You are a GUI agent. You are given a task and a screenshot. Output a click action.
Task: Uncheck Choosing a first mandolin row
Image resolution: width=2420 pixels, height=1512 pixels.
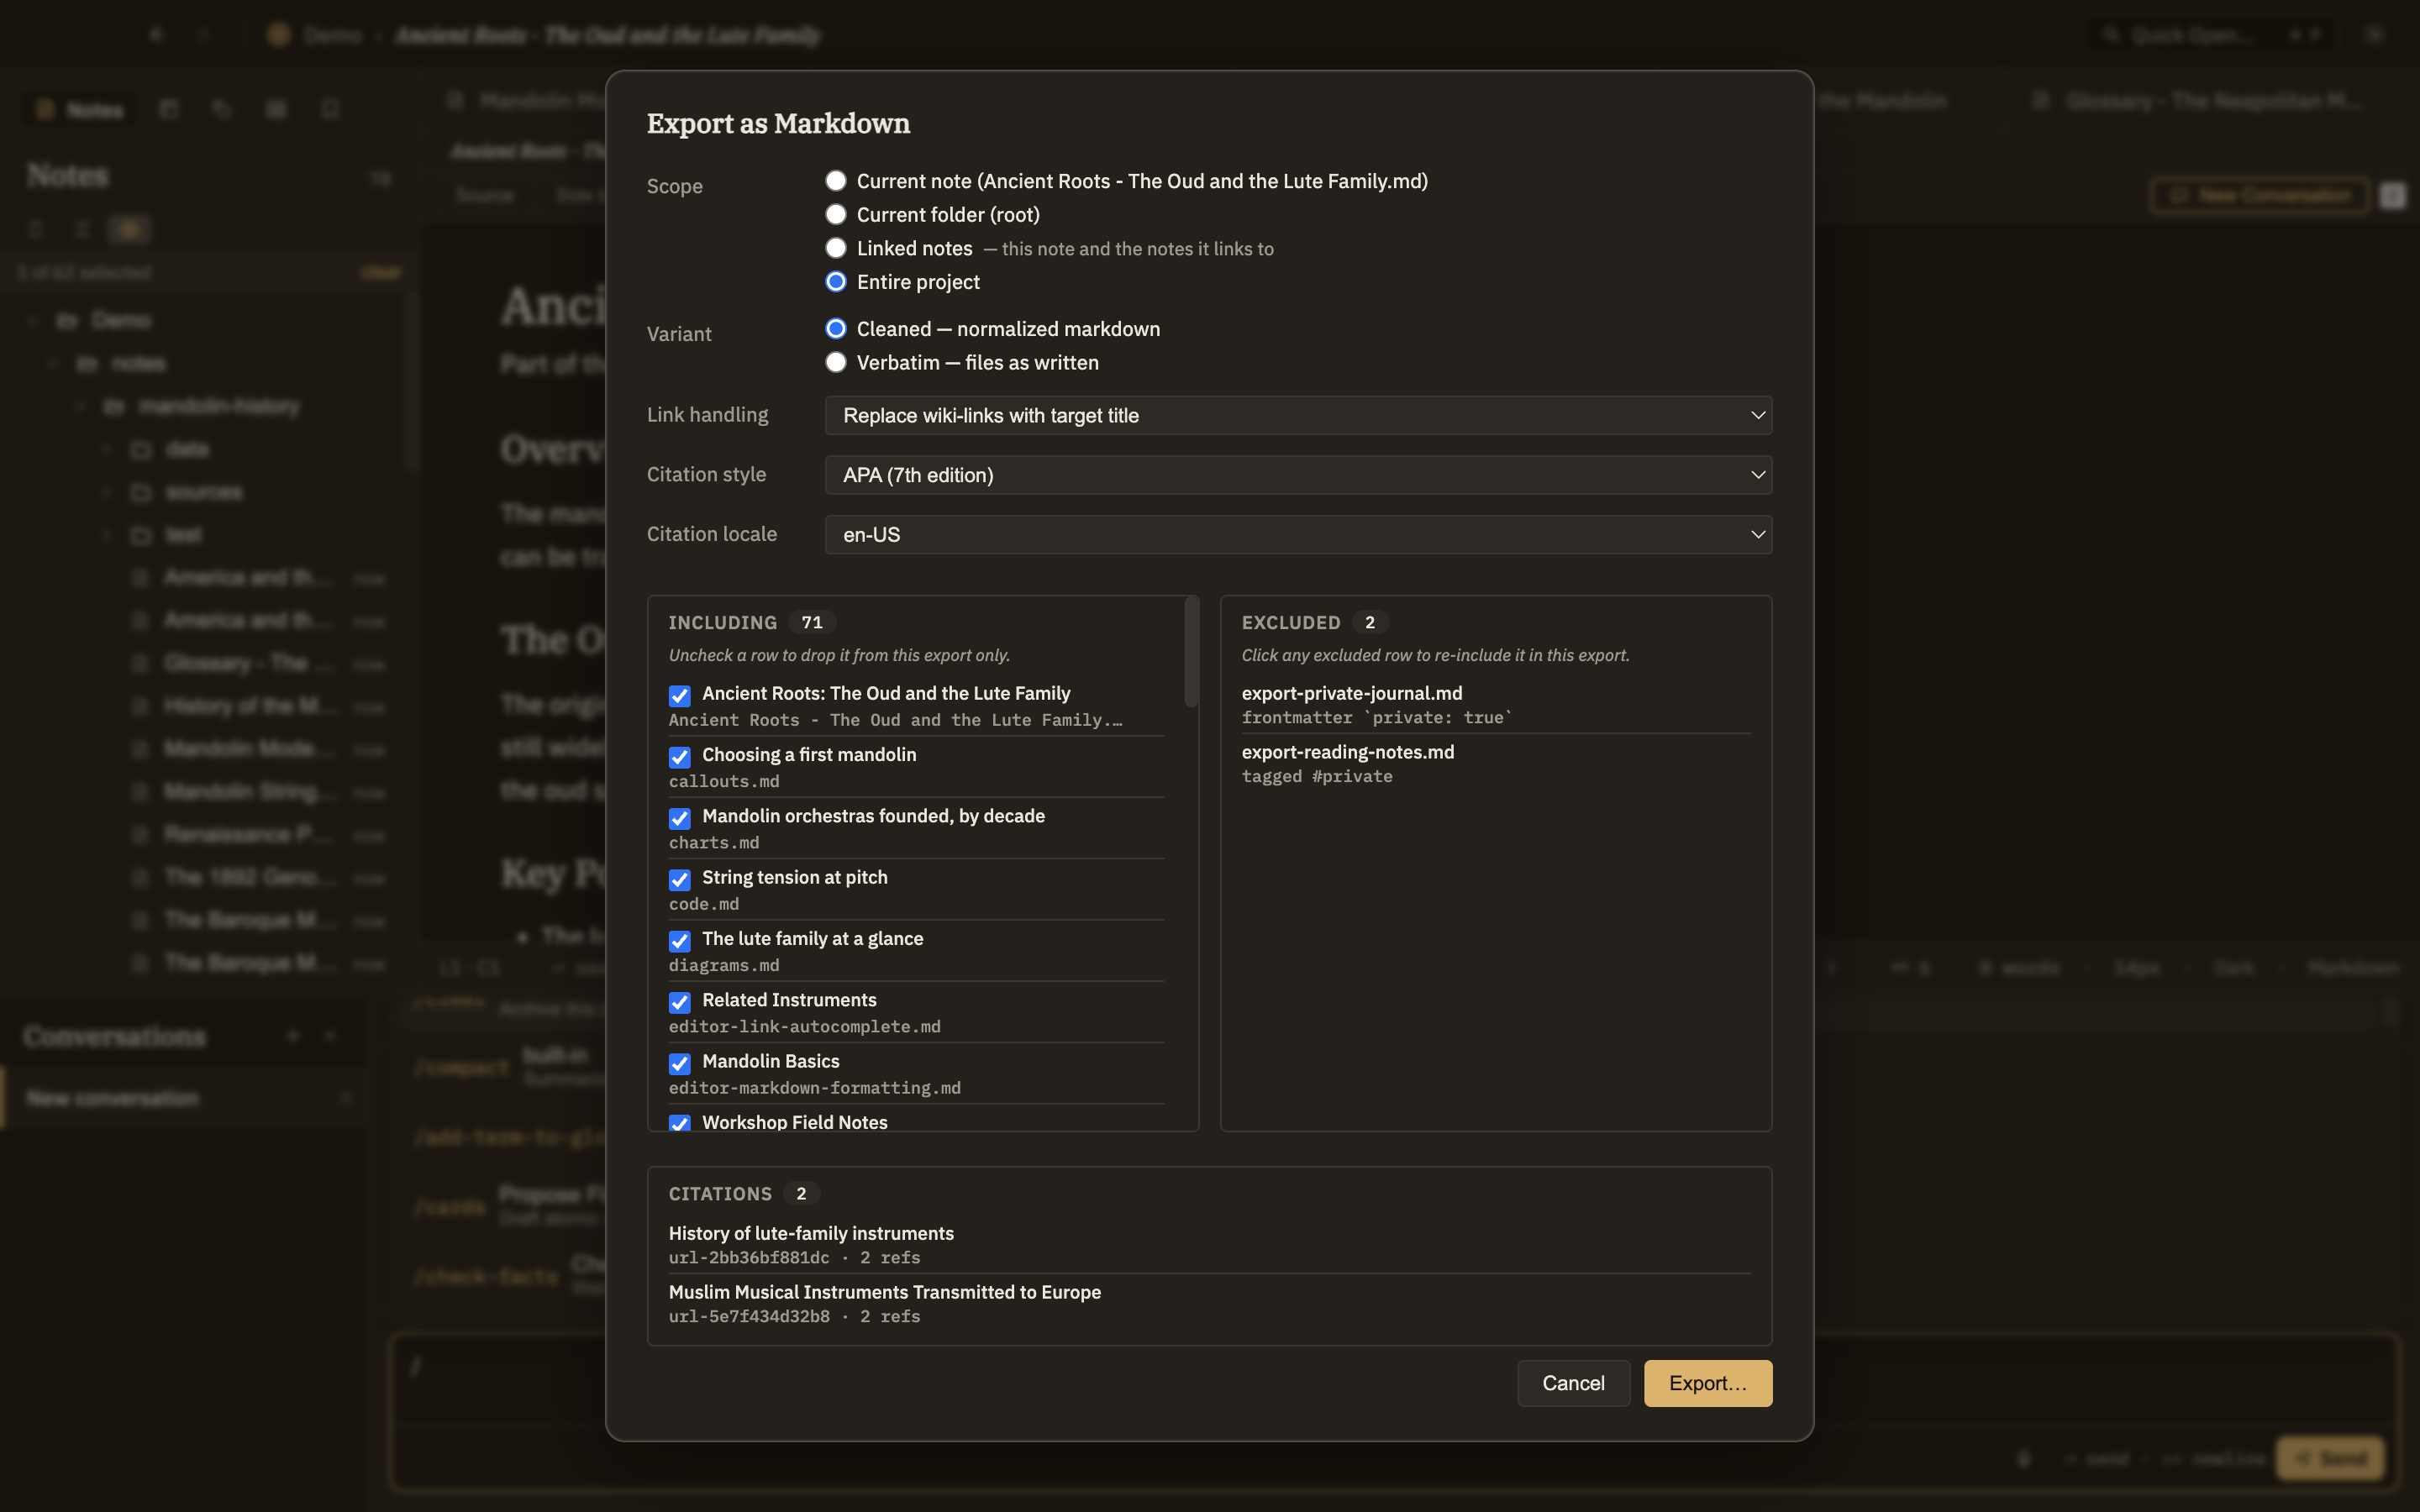680,757
